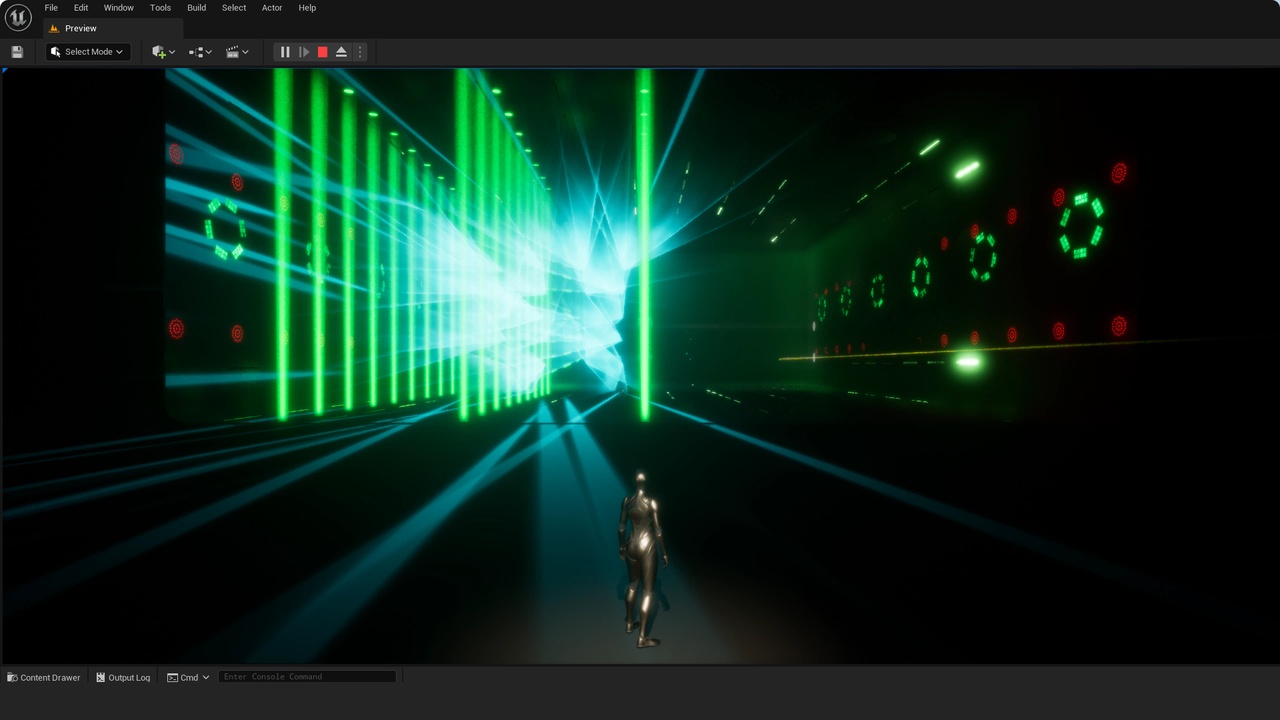1280x720 pixels.
Task: Eject from the player controller
Action: tap(341, 52)
